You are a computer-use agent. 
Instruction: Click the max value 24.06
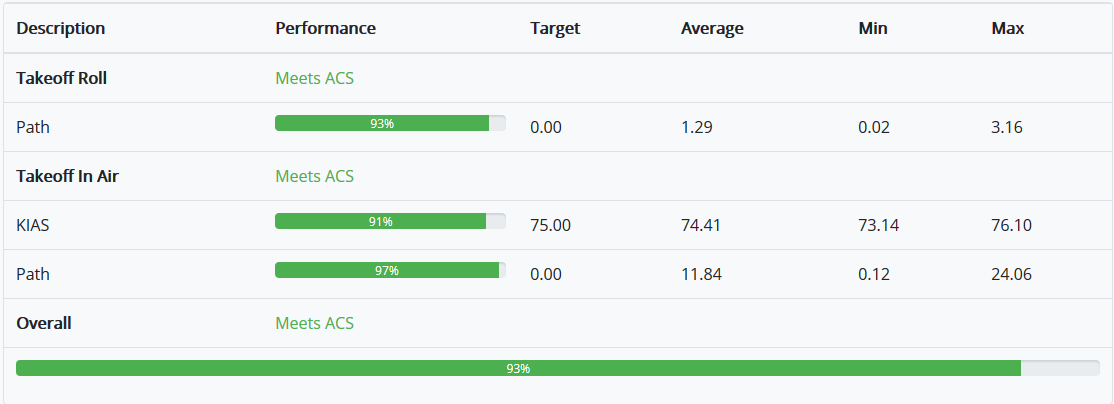1011,274
